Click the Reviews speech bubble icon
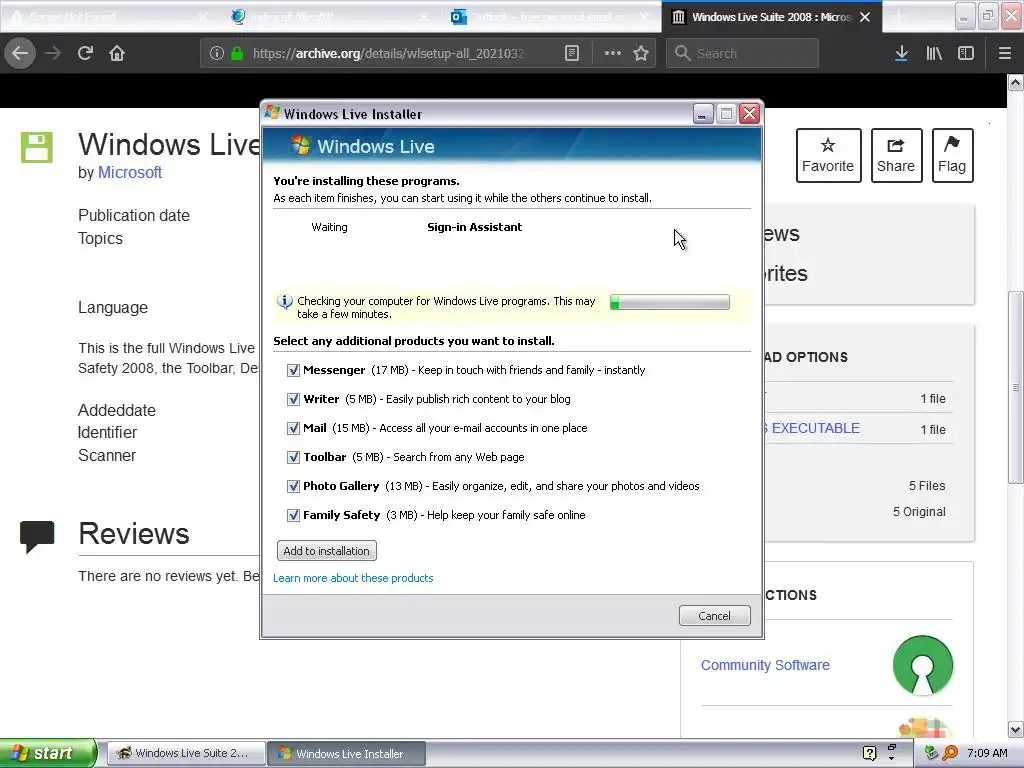Image resolution: width=1024 pixels, height=768 pixels. (x=37, y=536)
